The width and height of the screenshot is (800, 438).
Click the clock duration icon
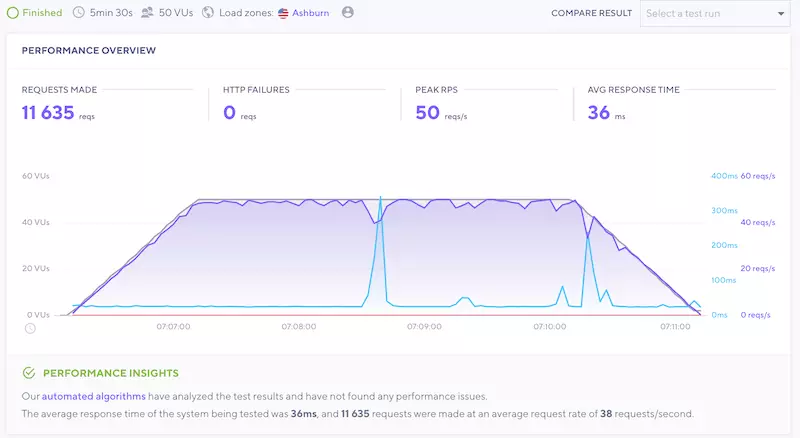[x=79, y=13]
